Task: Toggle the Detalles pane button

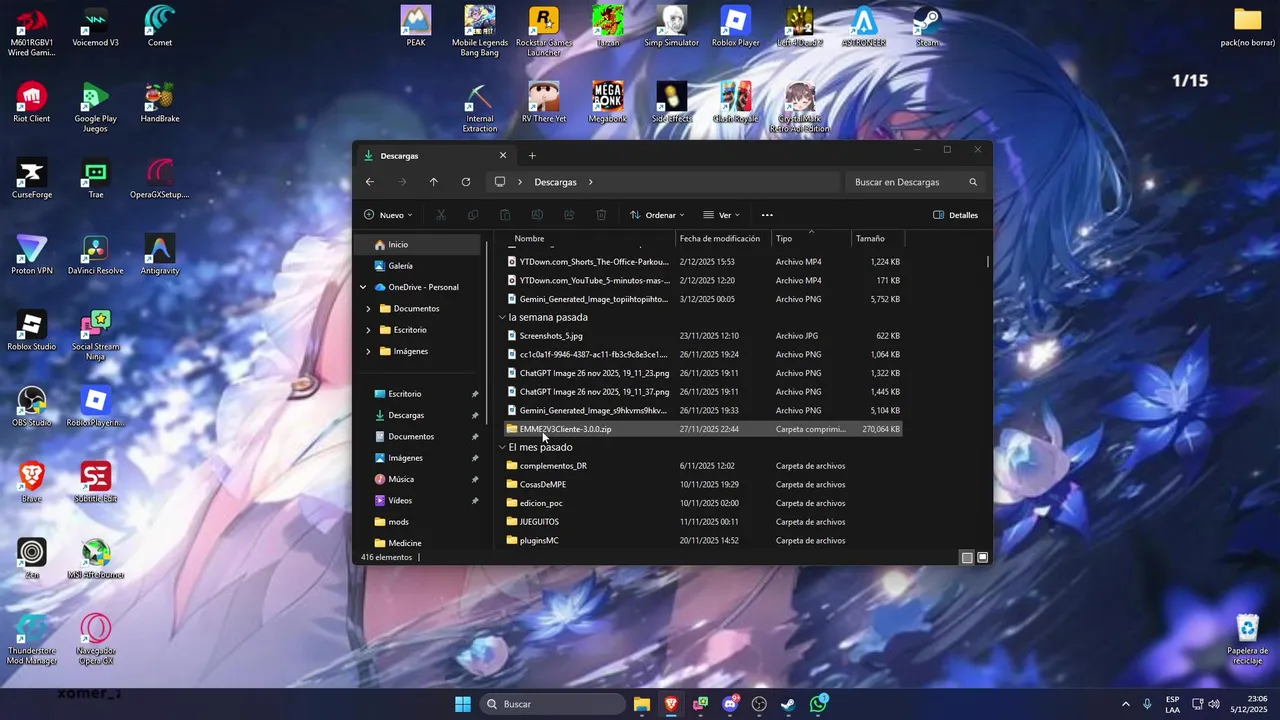Action: [955, 215]
